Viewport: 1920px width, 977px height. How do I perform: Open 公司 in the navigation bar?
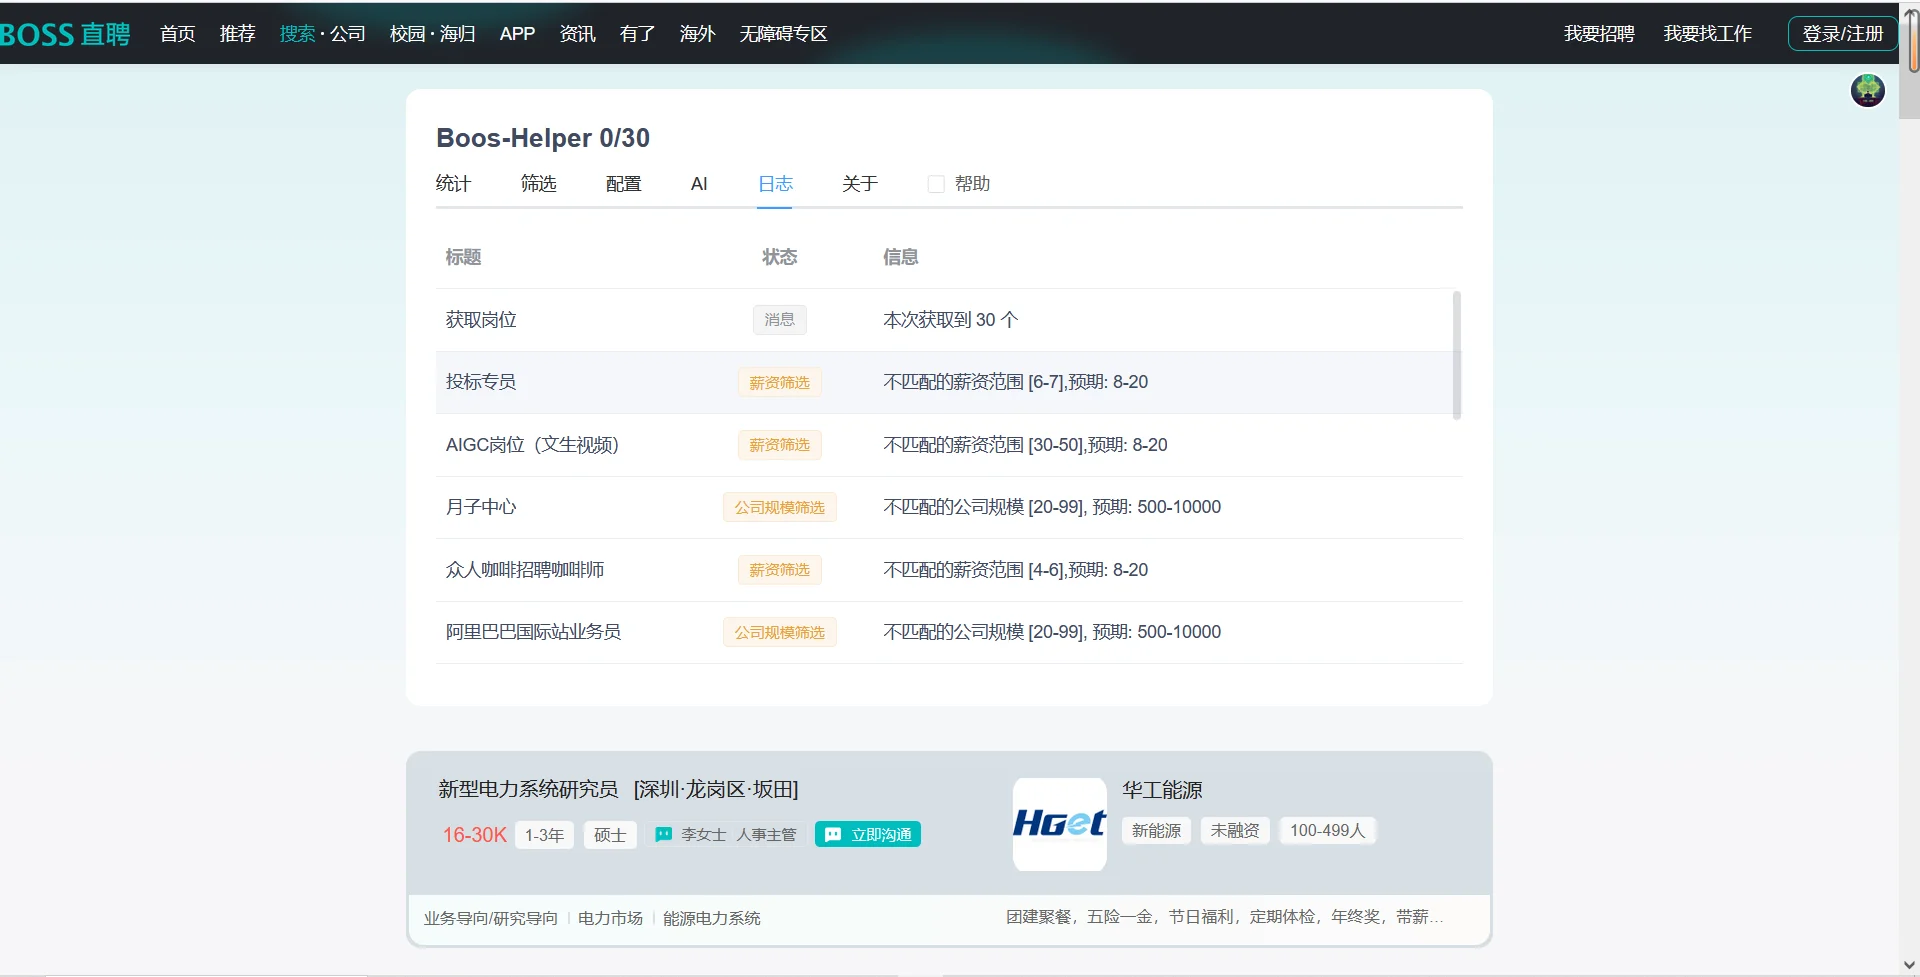[348, 34]
